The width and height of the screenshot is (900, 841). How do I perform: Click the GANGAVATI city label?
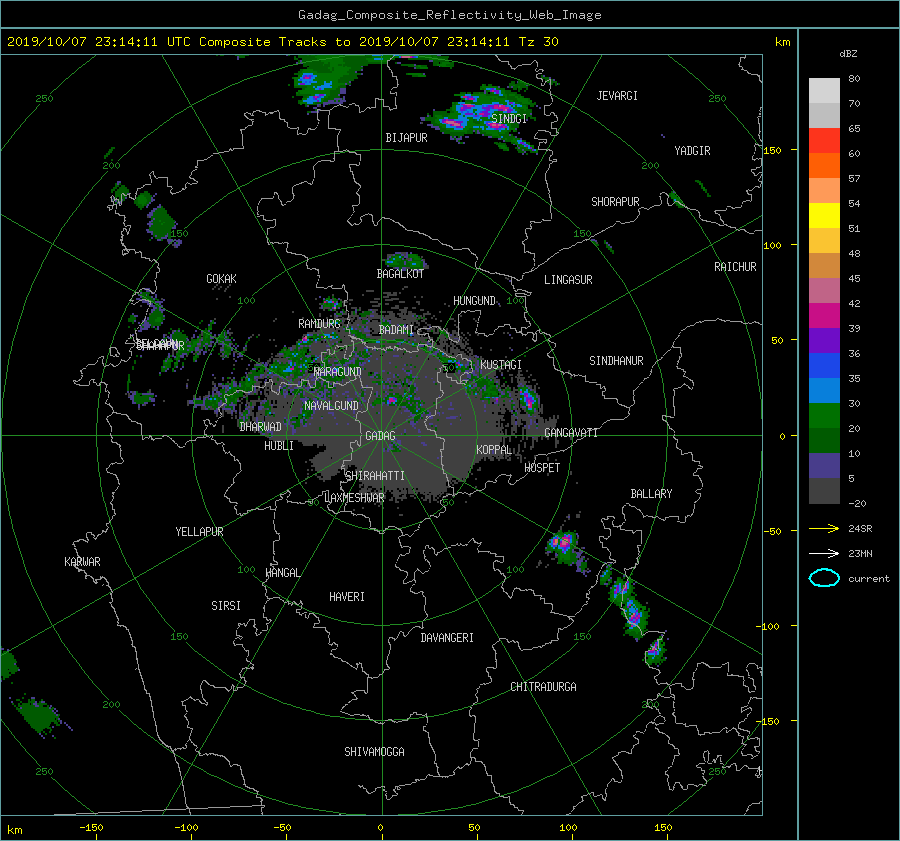point(571,433)
